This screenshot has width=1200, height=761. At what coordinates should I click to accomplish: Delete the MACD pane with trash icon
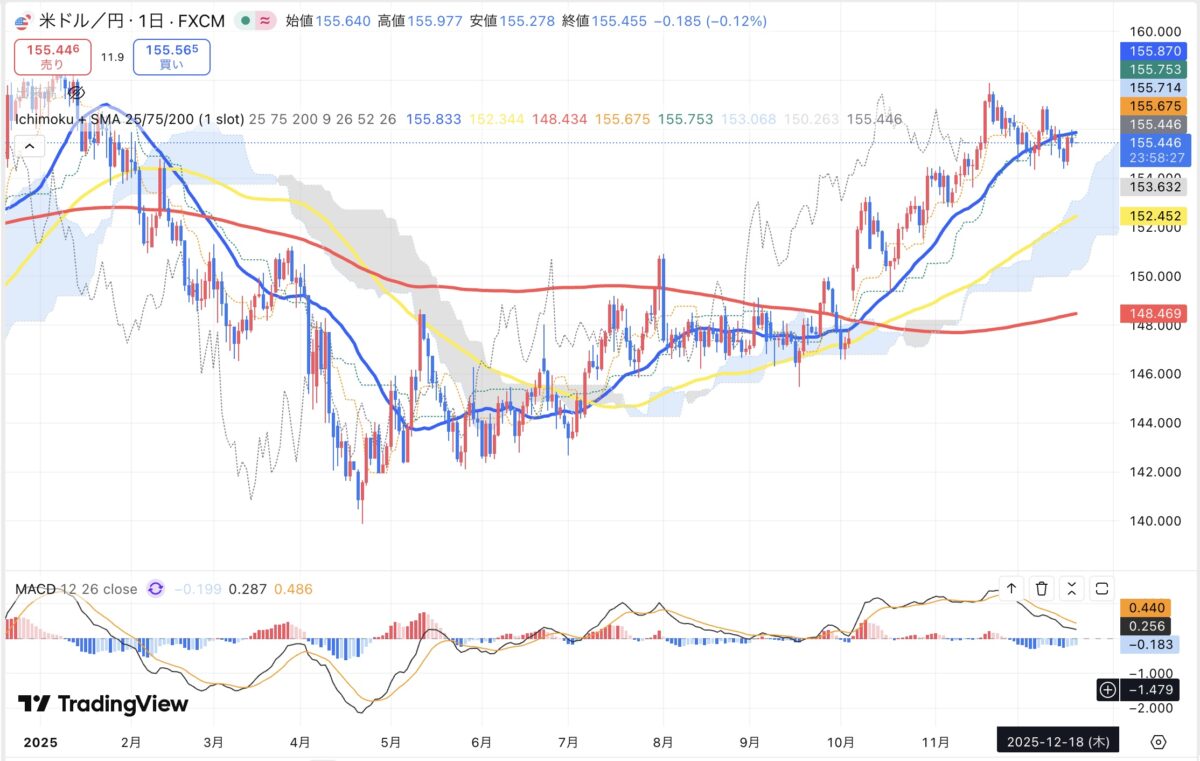pos(1042,589)
